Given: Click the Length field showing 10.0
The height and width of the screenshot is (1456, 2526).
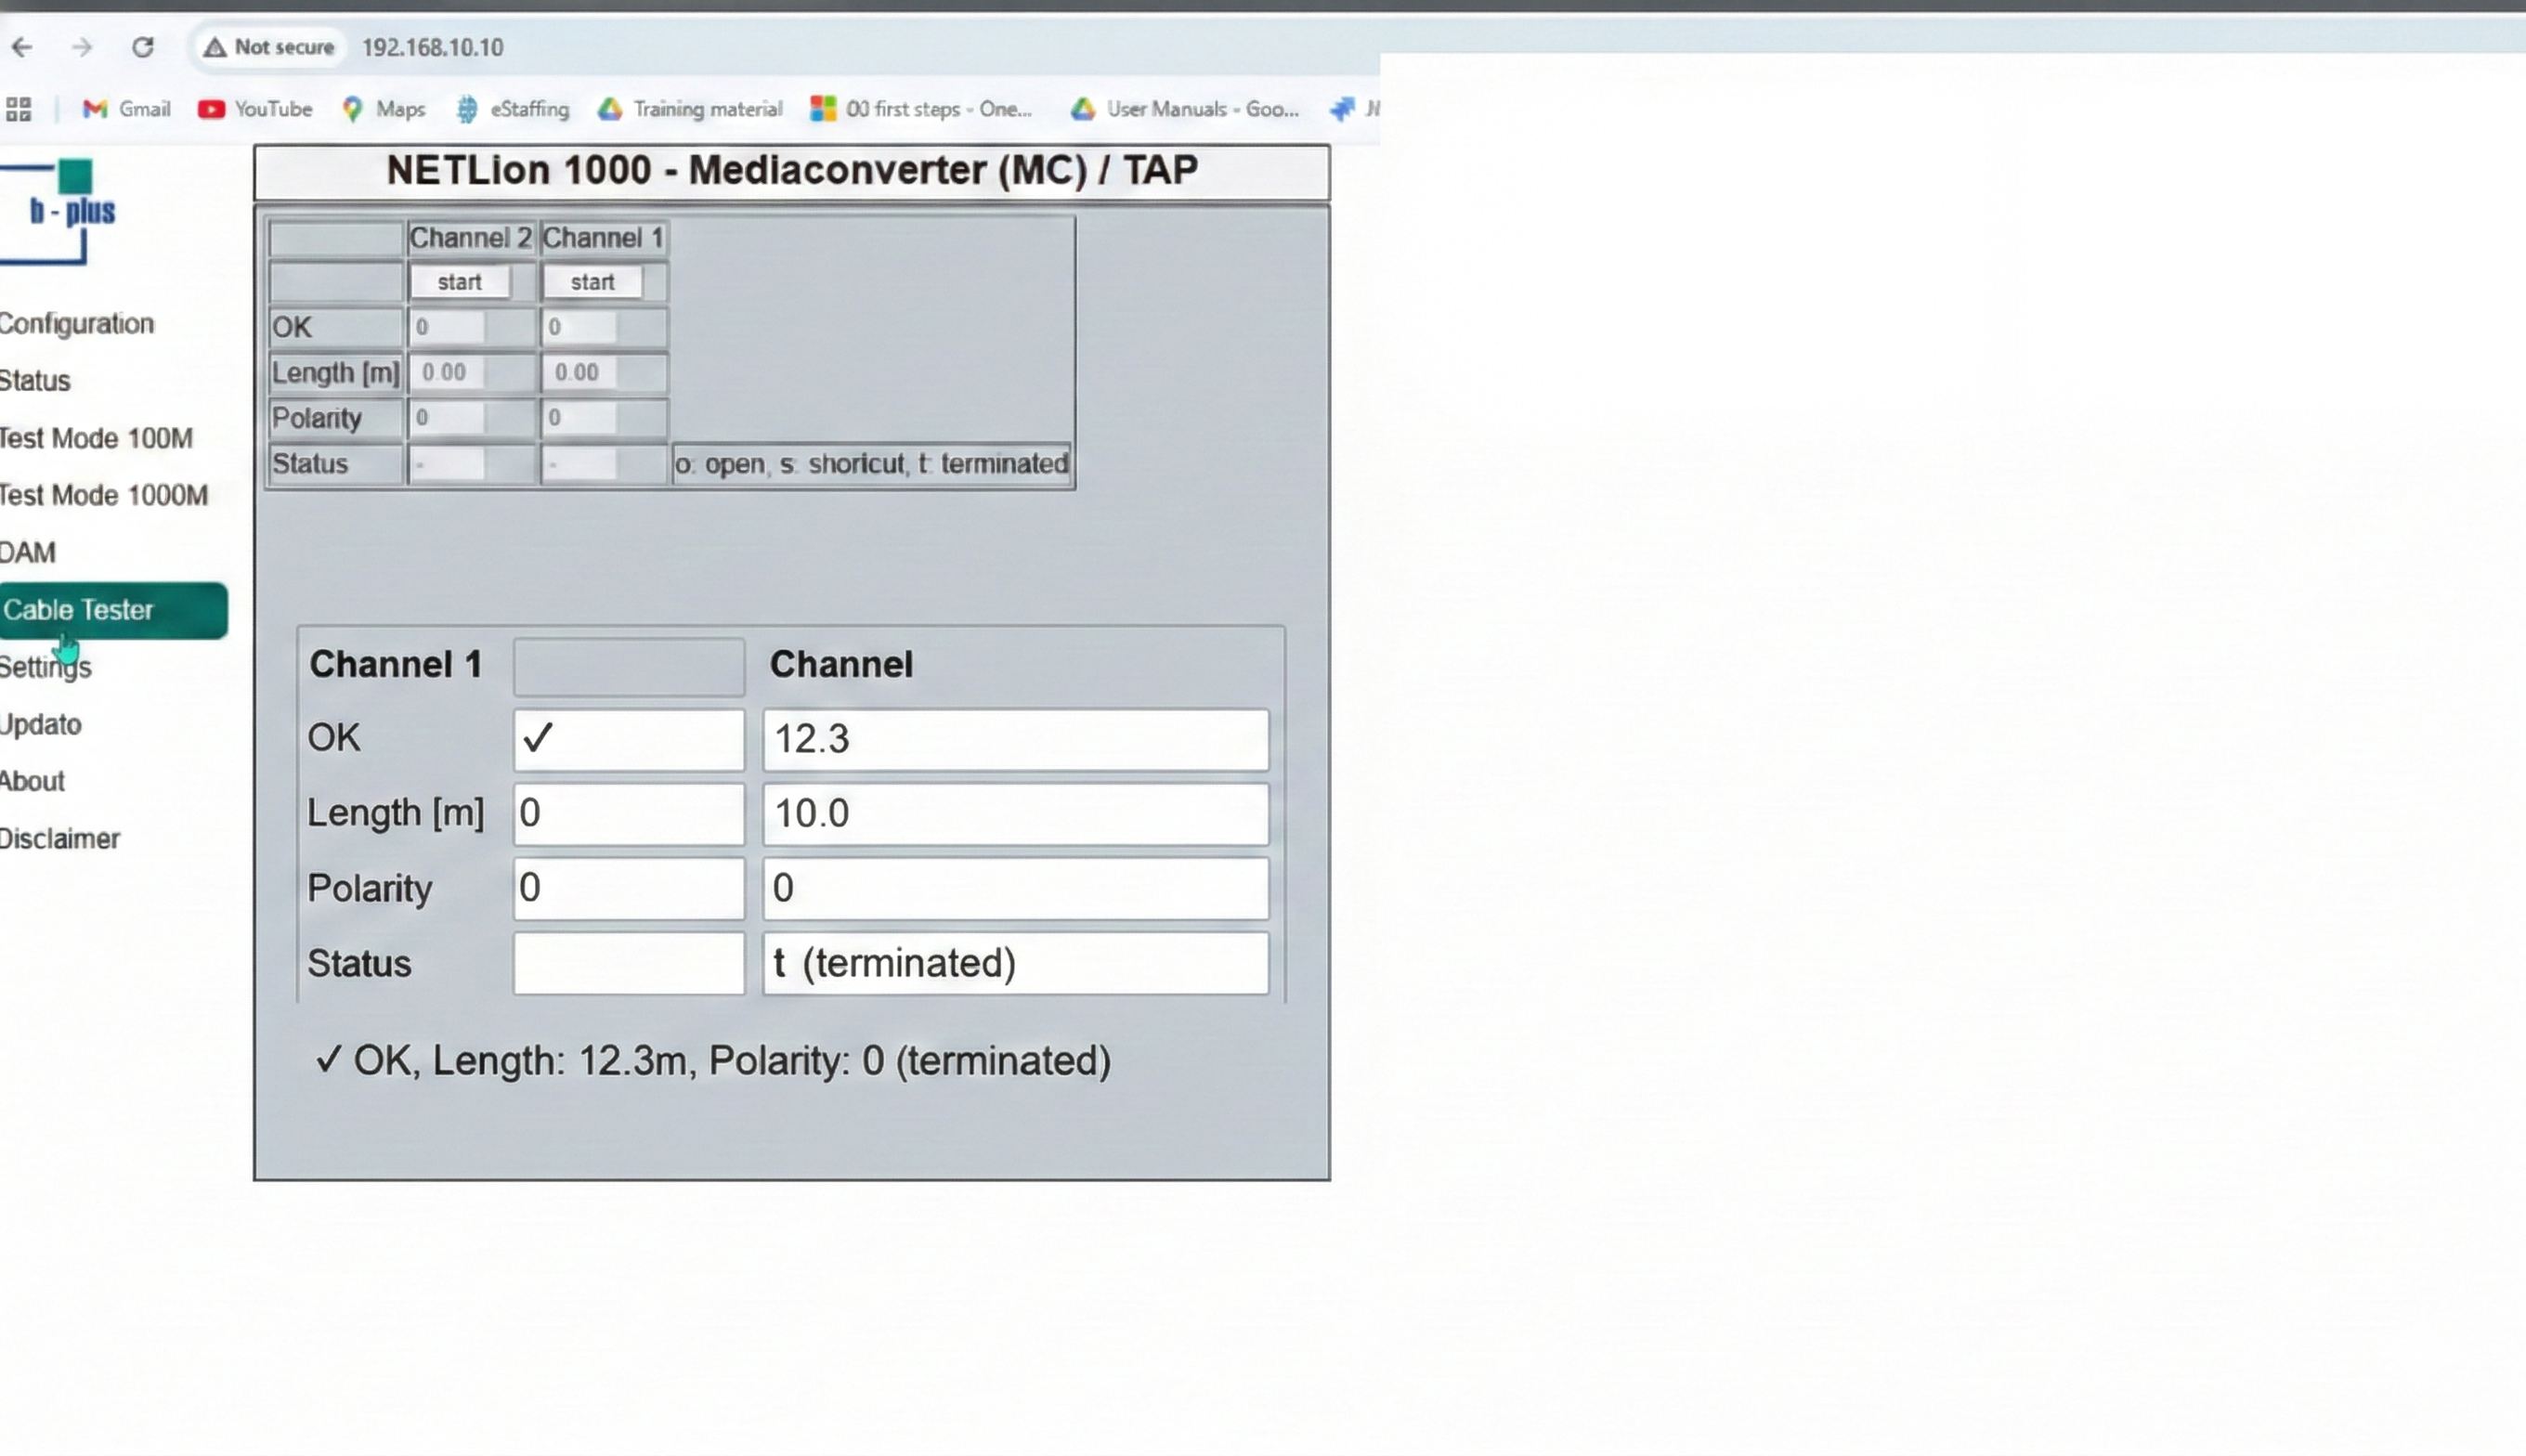Looking at the screenshot, I should [x=1015, y=813].
